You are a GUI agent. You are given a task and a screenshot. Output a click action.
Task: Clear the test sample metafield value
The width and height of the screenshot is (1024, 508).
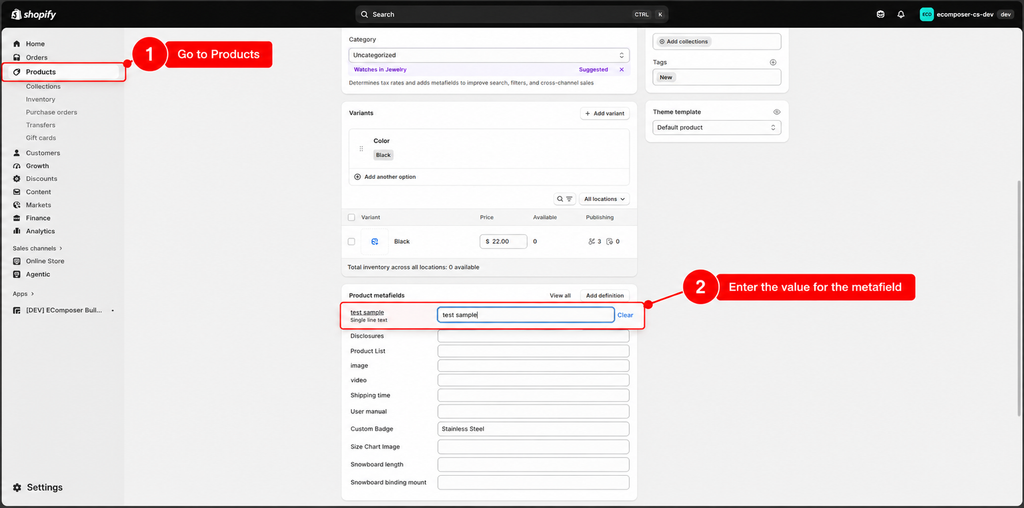pos(625,315)
